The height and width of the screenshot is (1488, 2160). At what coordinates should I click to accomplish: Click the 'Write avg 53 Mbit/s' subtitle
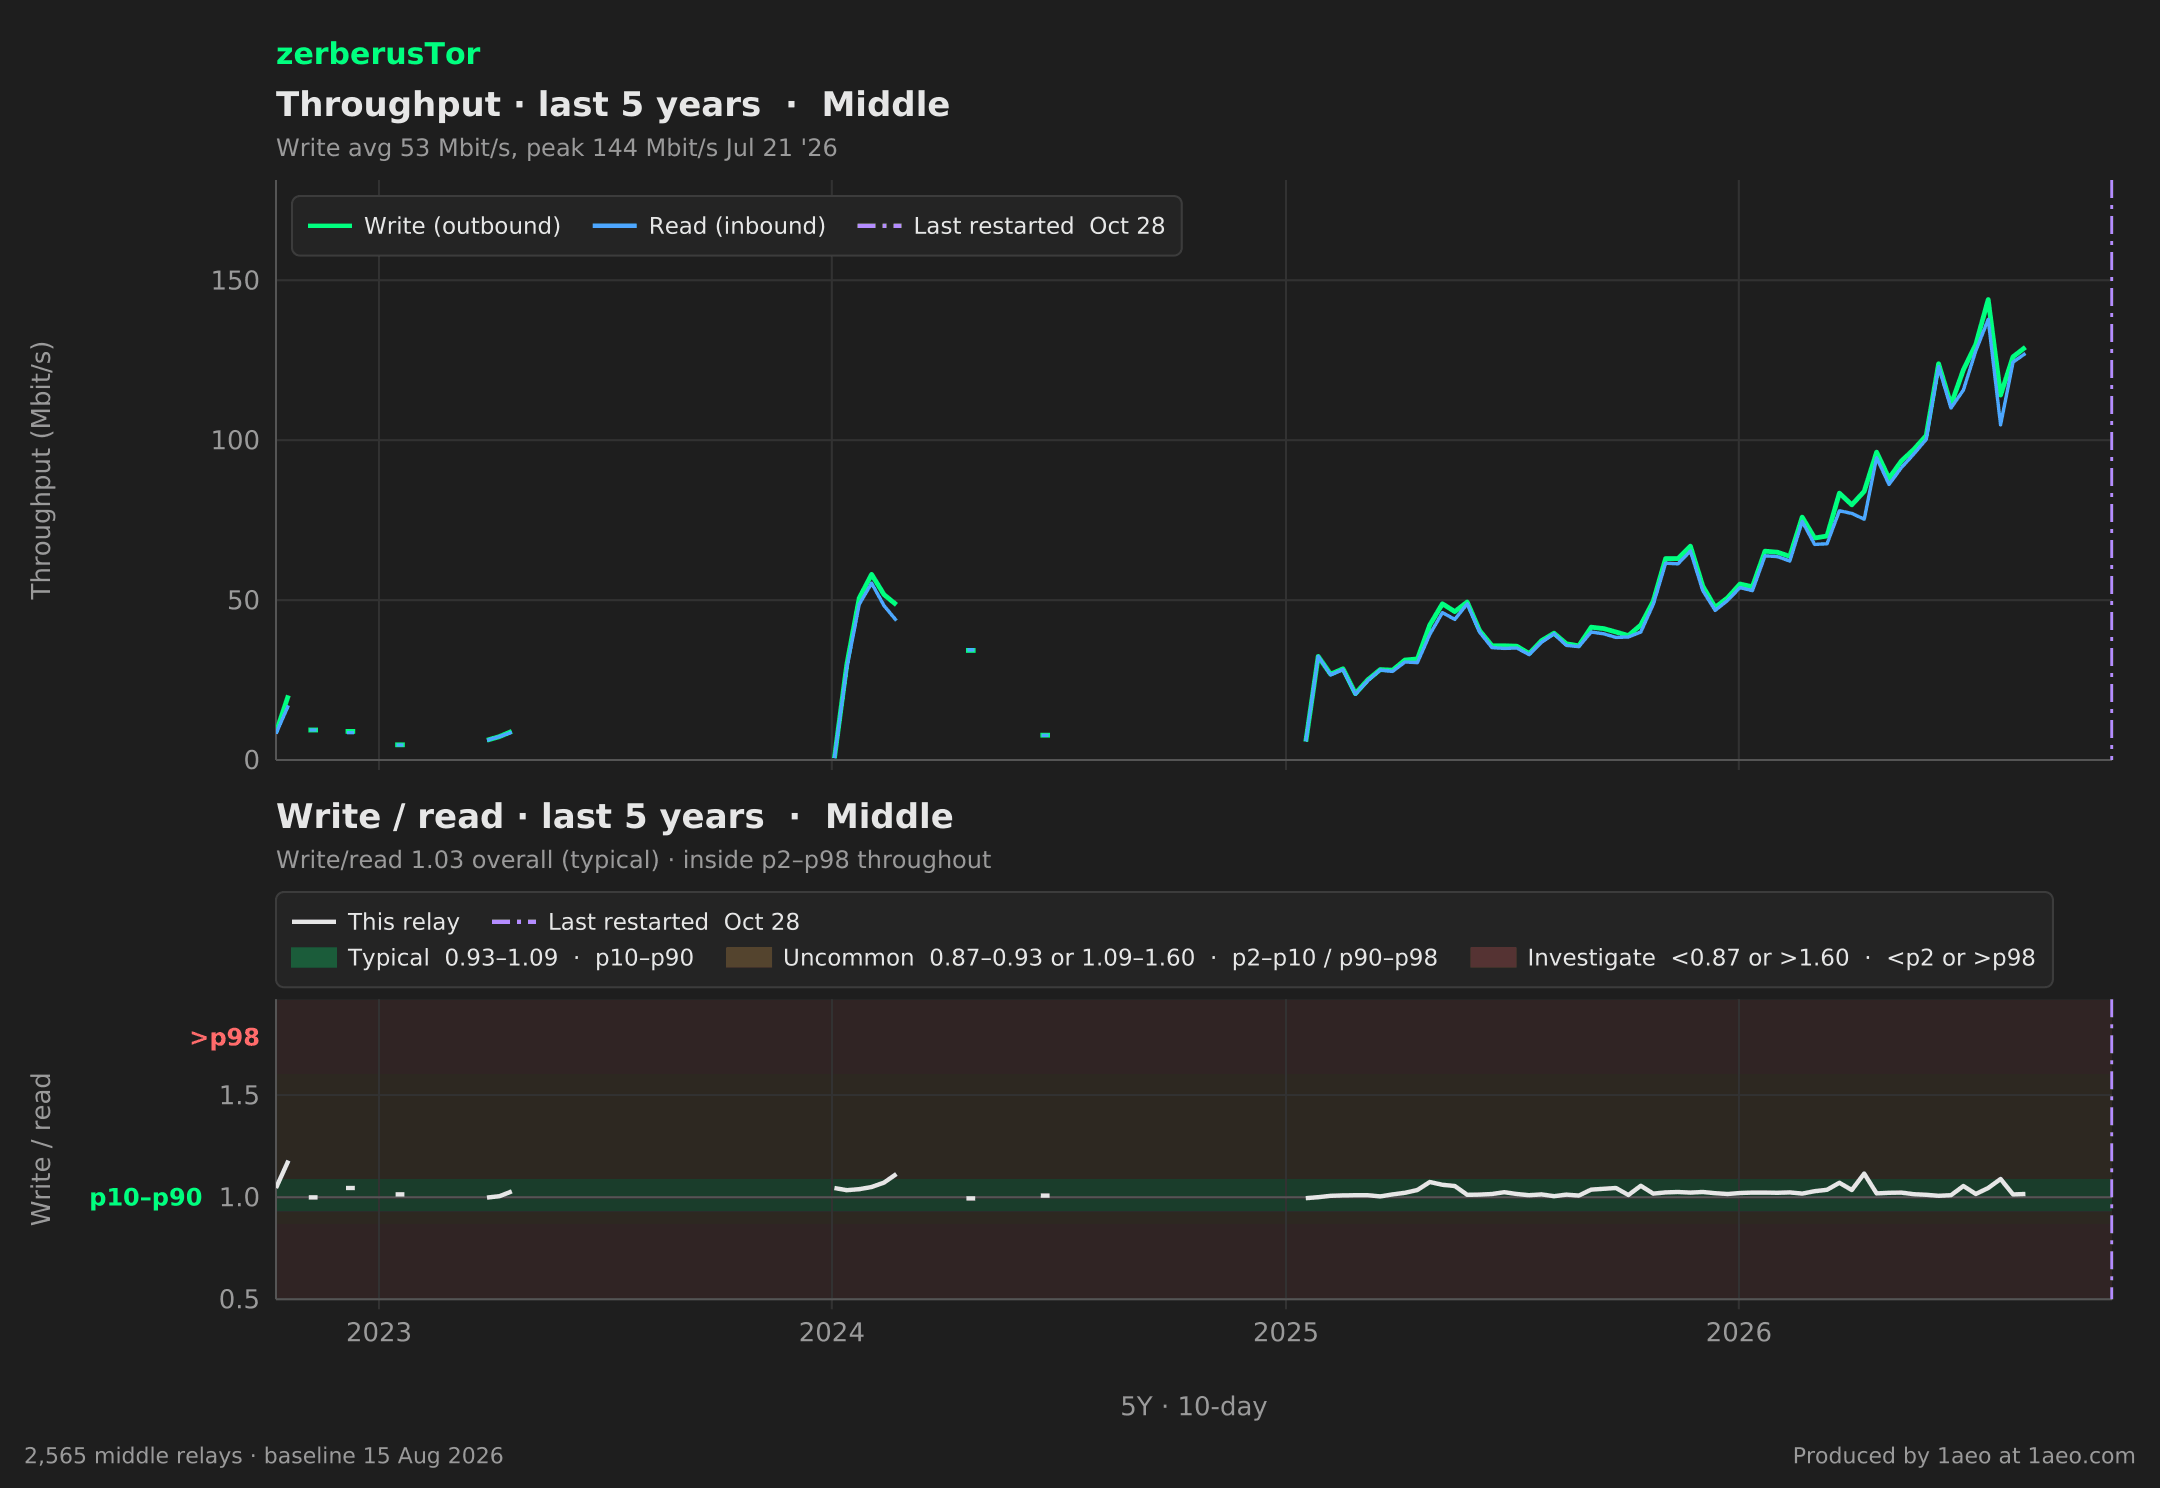pos(556,148)
